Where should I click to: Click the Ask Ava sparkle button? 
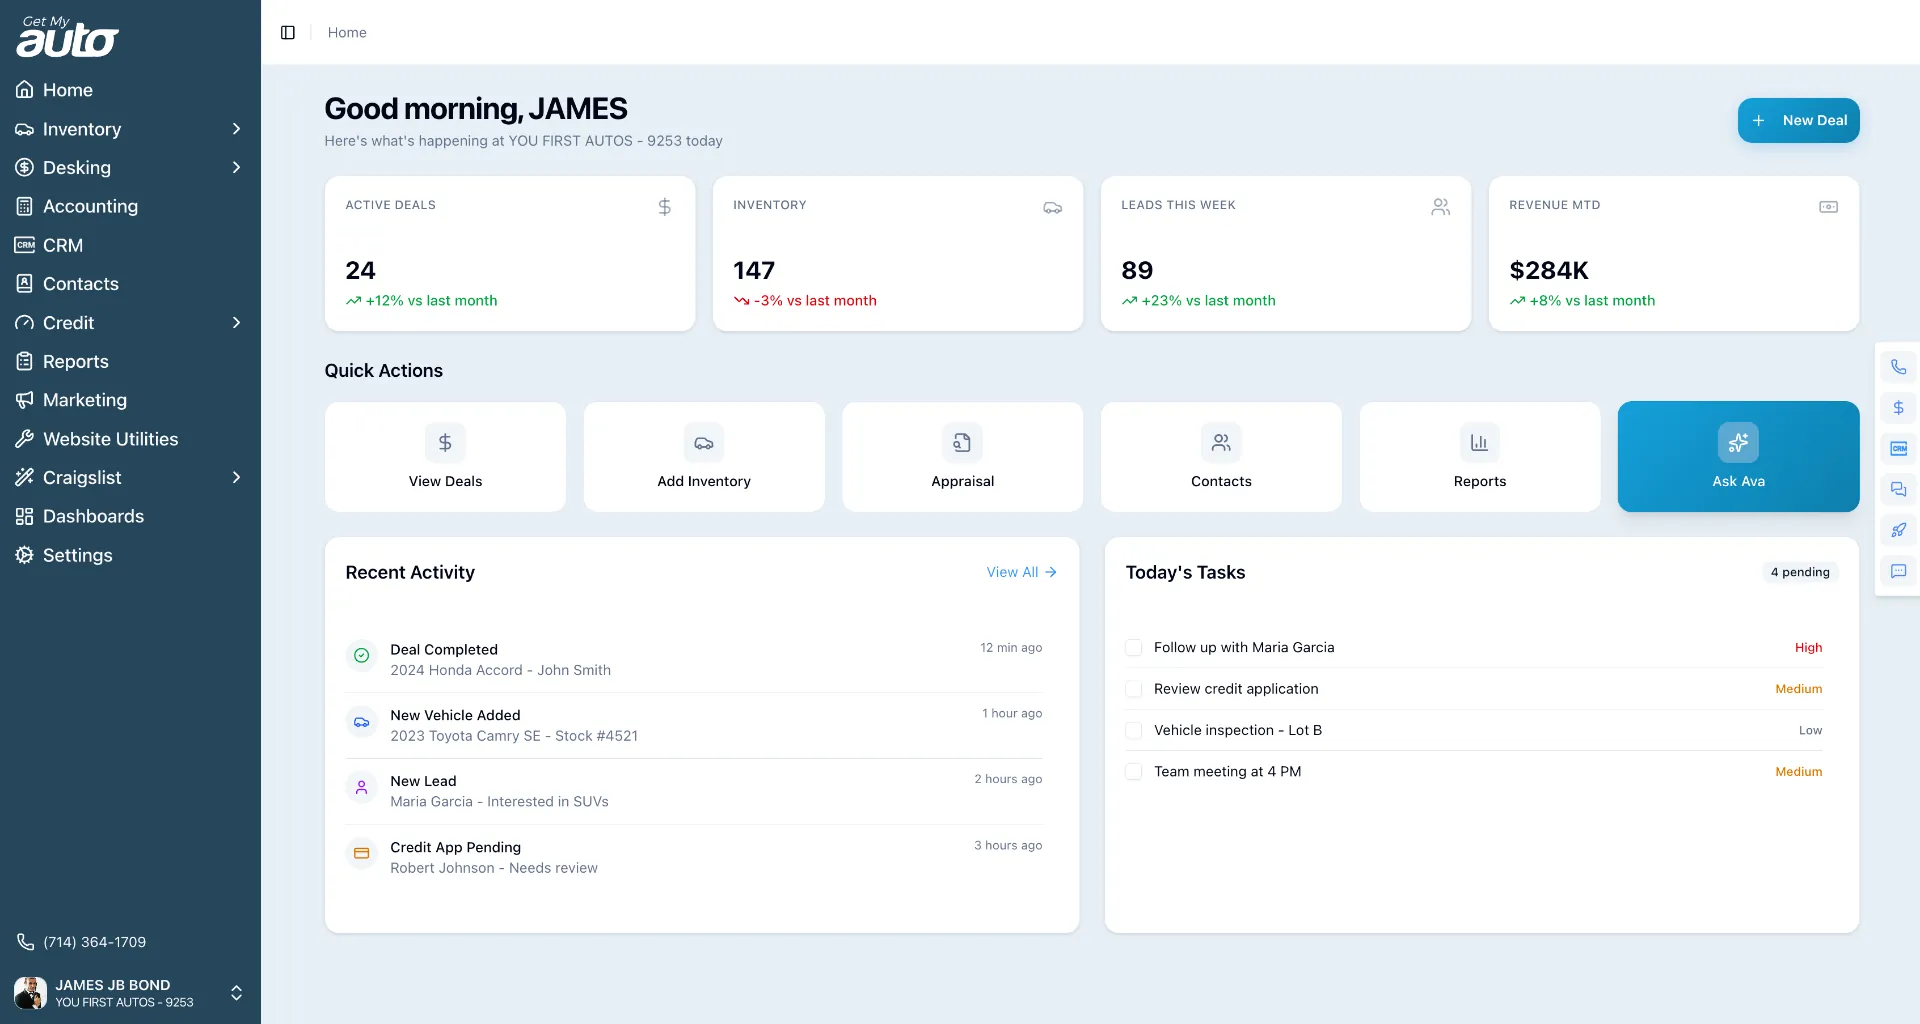(1738, 456)
